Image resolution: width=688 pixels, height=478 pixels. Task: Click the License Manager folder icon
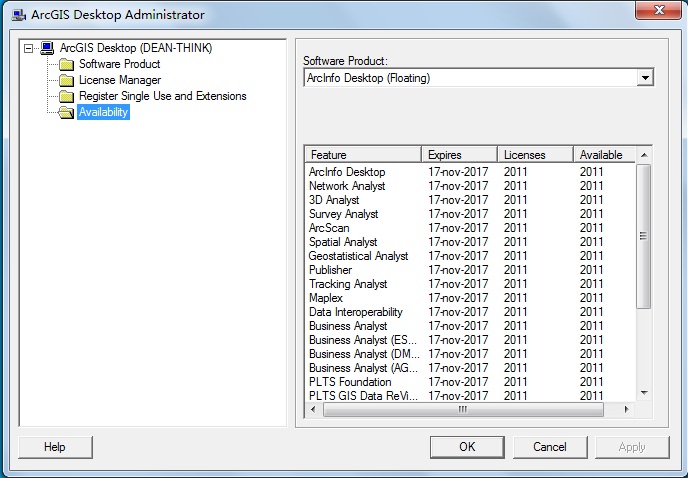[66, 80]
